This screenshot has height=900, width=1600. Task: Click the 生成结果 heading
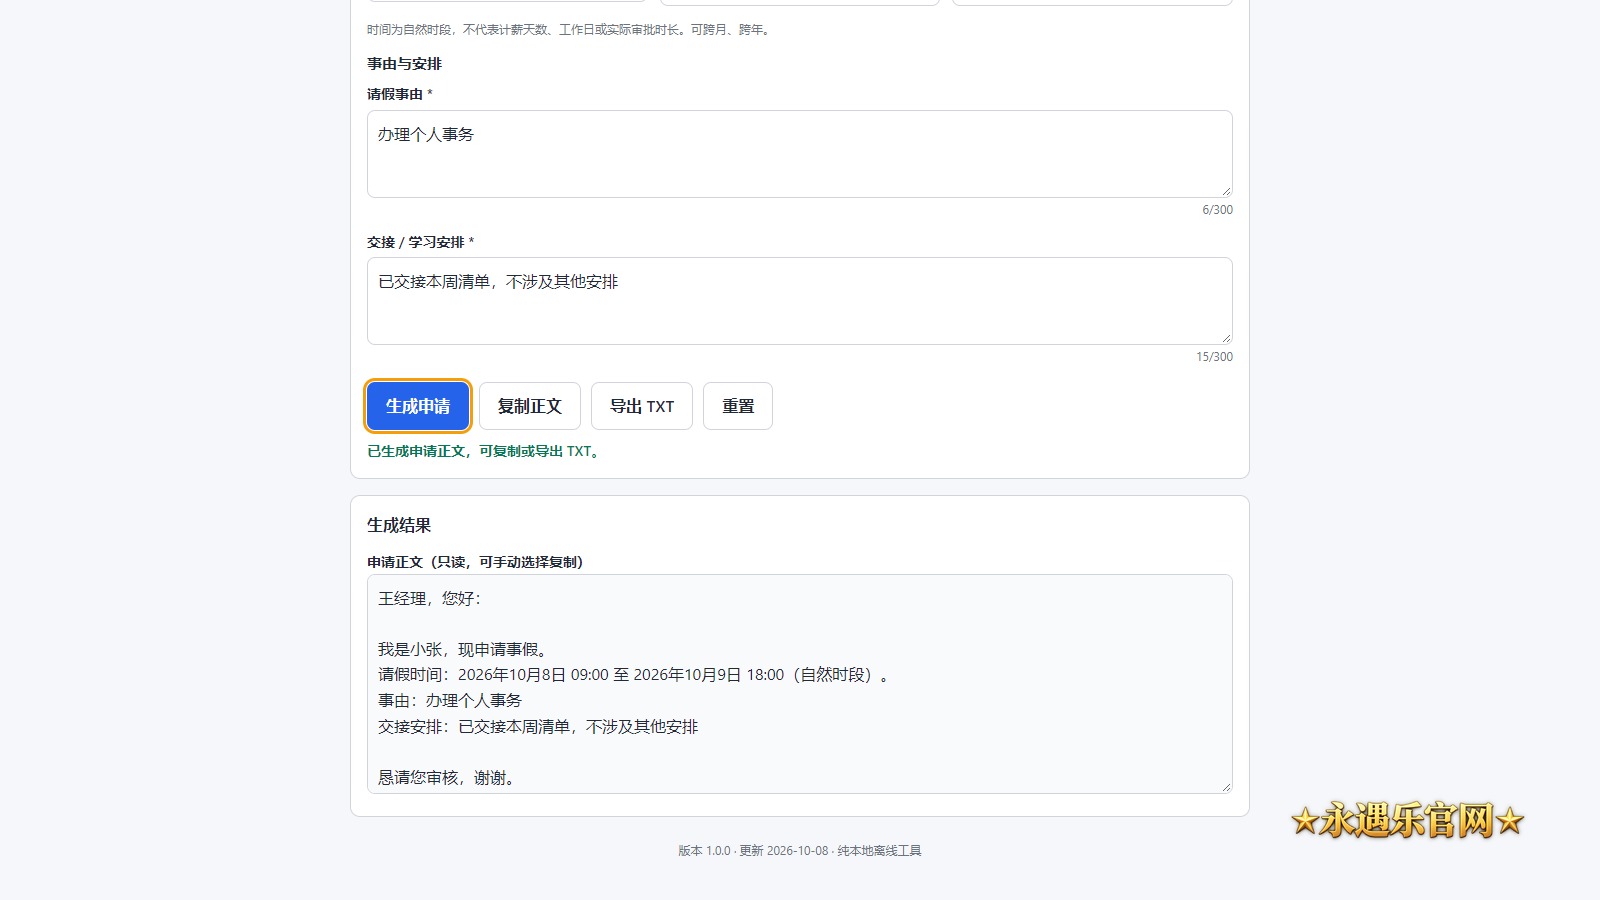[x=399, y=525]
